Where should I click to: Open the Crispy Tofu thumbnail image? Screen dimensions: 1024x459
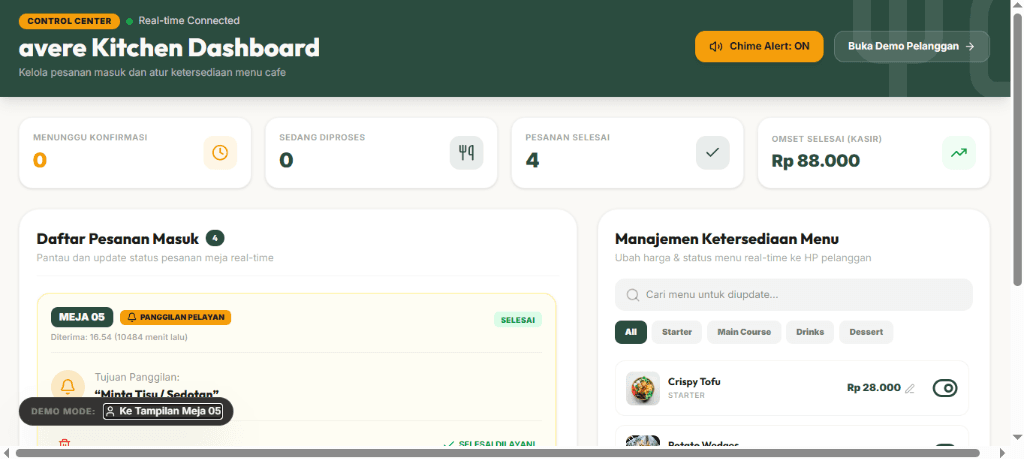click(643, 388)
